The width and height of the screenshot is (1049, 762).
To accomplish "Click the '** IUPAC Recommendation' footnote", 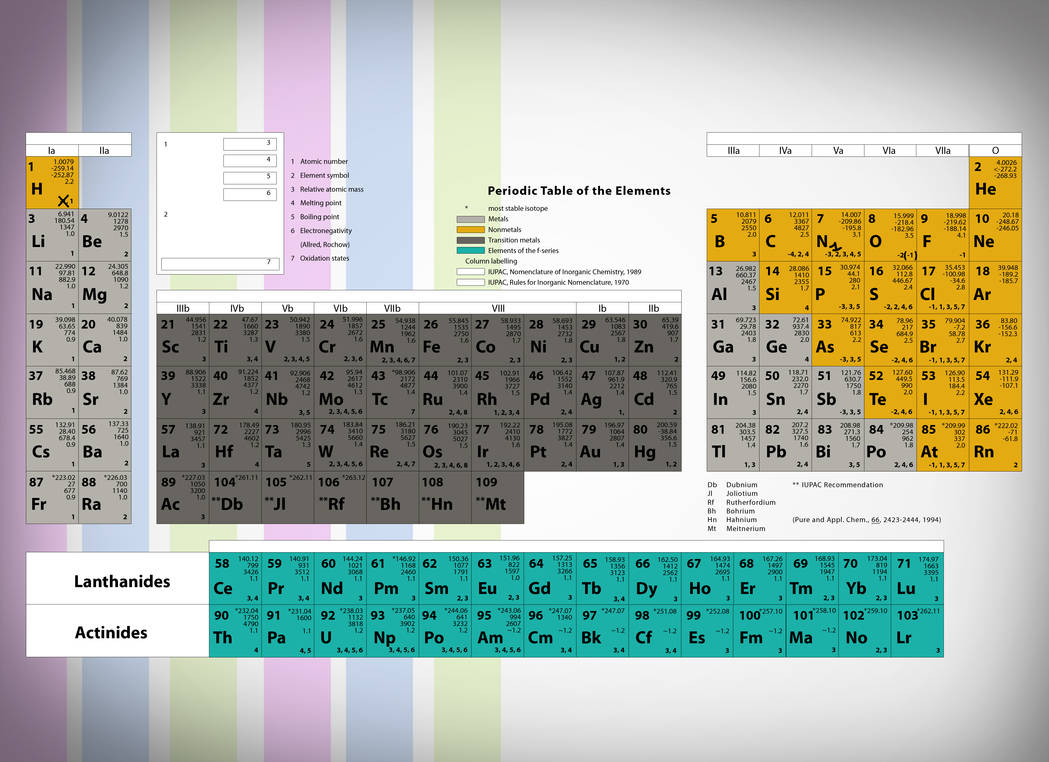I will click(838, 484).
